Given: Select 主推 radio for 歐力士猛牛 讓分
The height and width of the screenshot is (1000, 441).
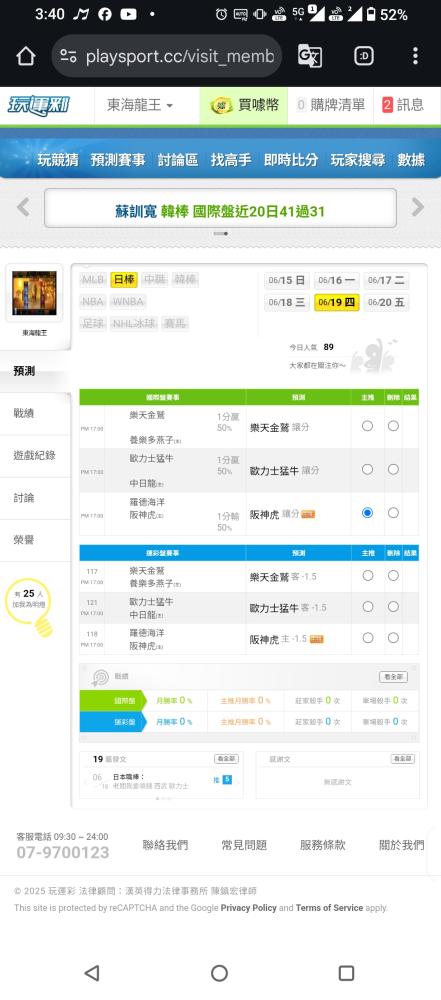Looking at the screenshot, I should click(x=368, y=469).
